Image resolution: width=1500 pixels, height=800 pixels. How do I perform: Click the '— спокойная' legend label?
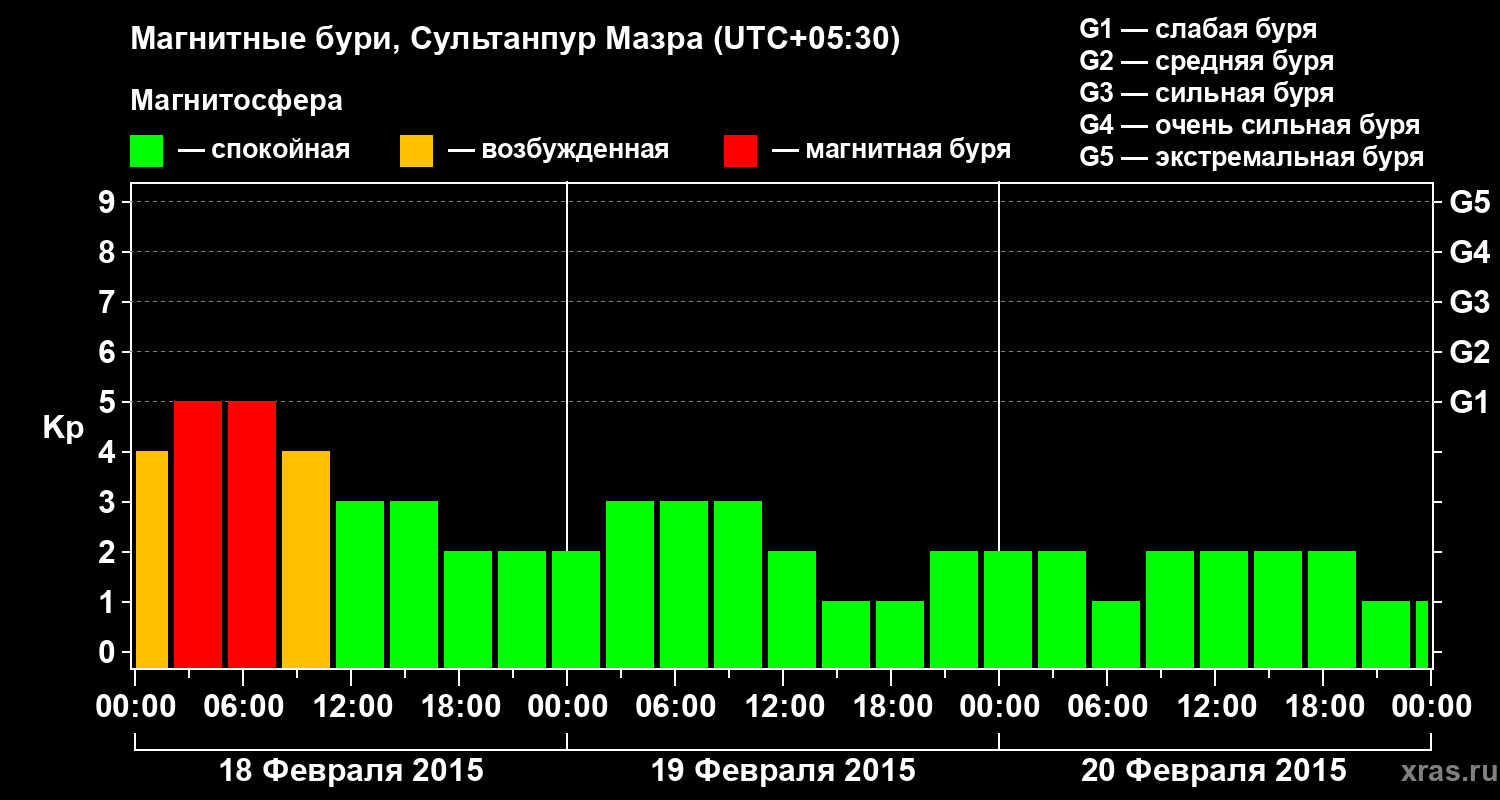[x=264, y=151]
